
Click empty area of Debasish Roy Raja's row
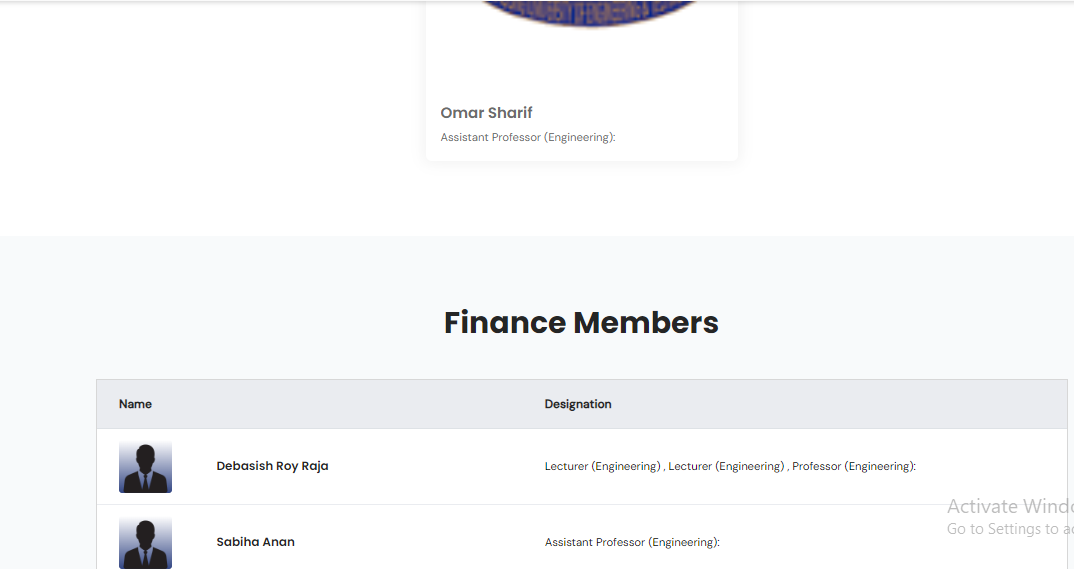[430, 467]
